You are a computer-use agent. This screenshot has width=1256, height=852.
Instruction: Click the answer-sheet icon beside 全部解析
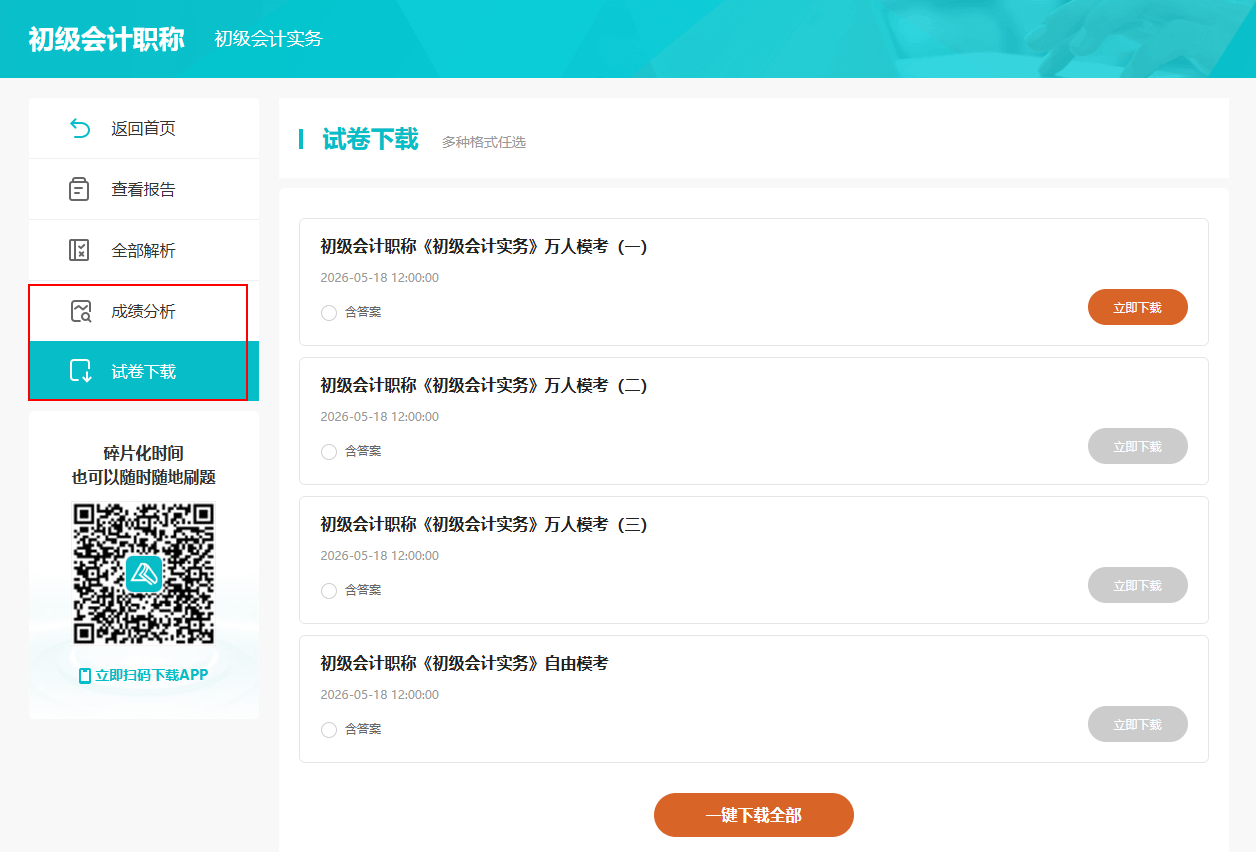[x=80, y=250]
